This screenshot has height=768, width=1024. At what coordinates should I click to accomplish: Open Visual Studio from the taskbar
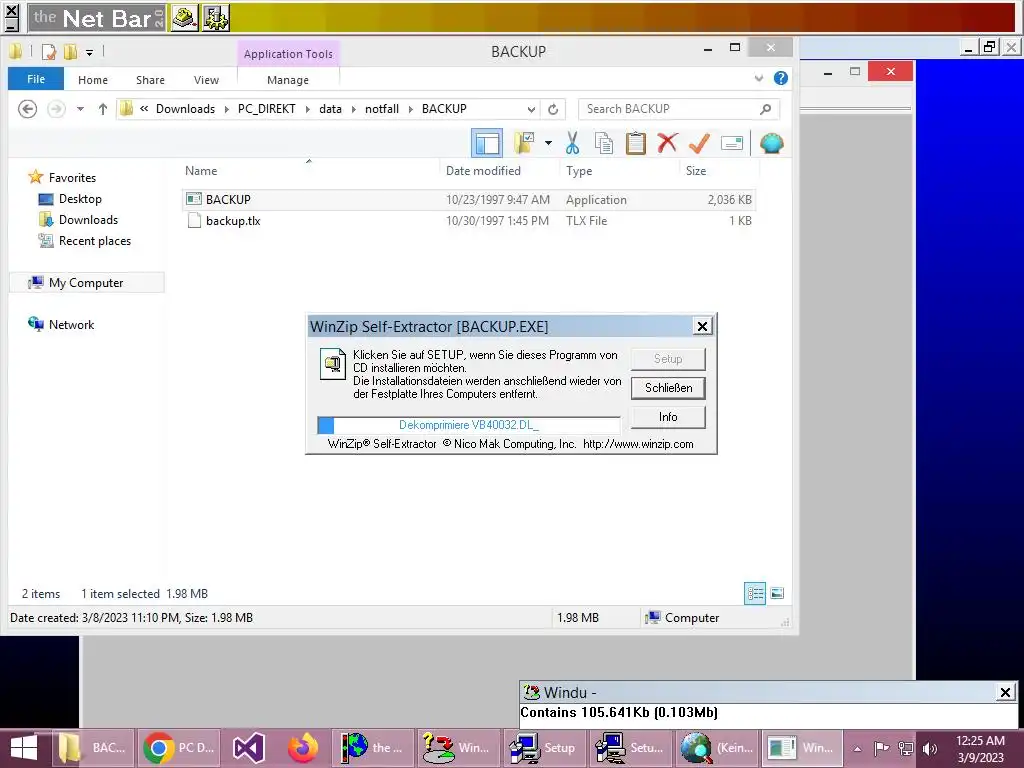coord(249,748)
